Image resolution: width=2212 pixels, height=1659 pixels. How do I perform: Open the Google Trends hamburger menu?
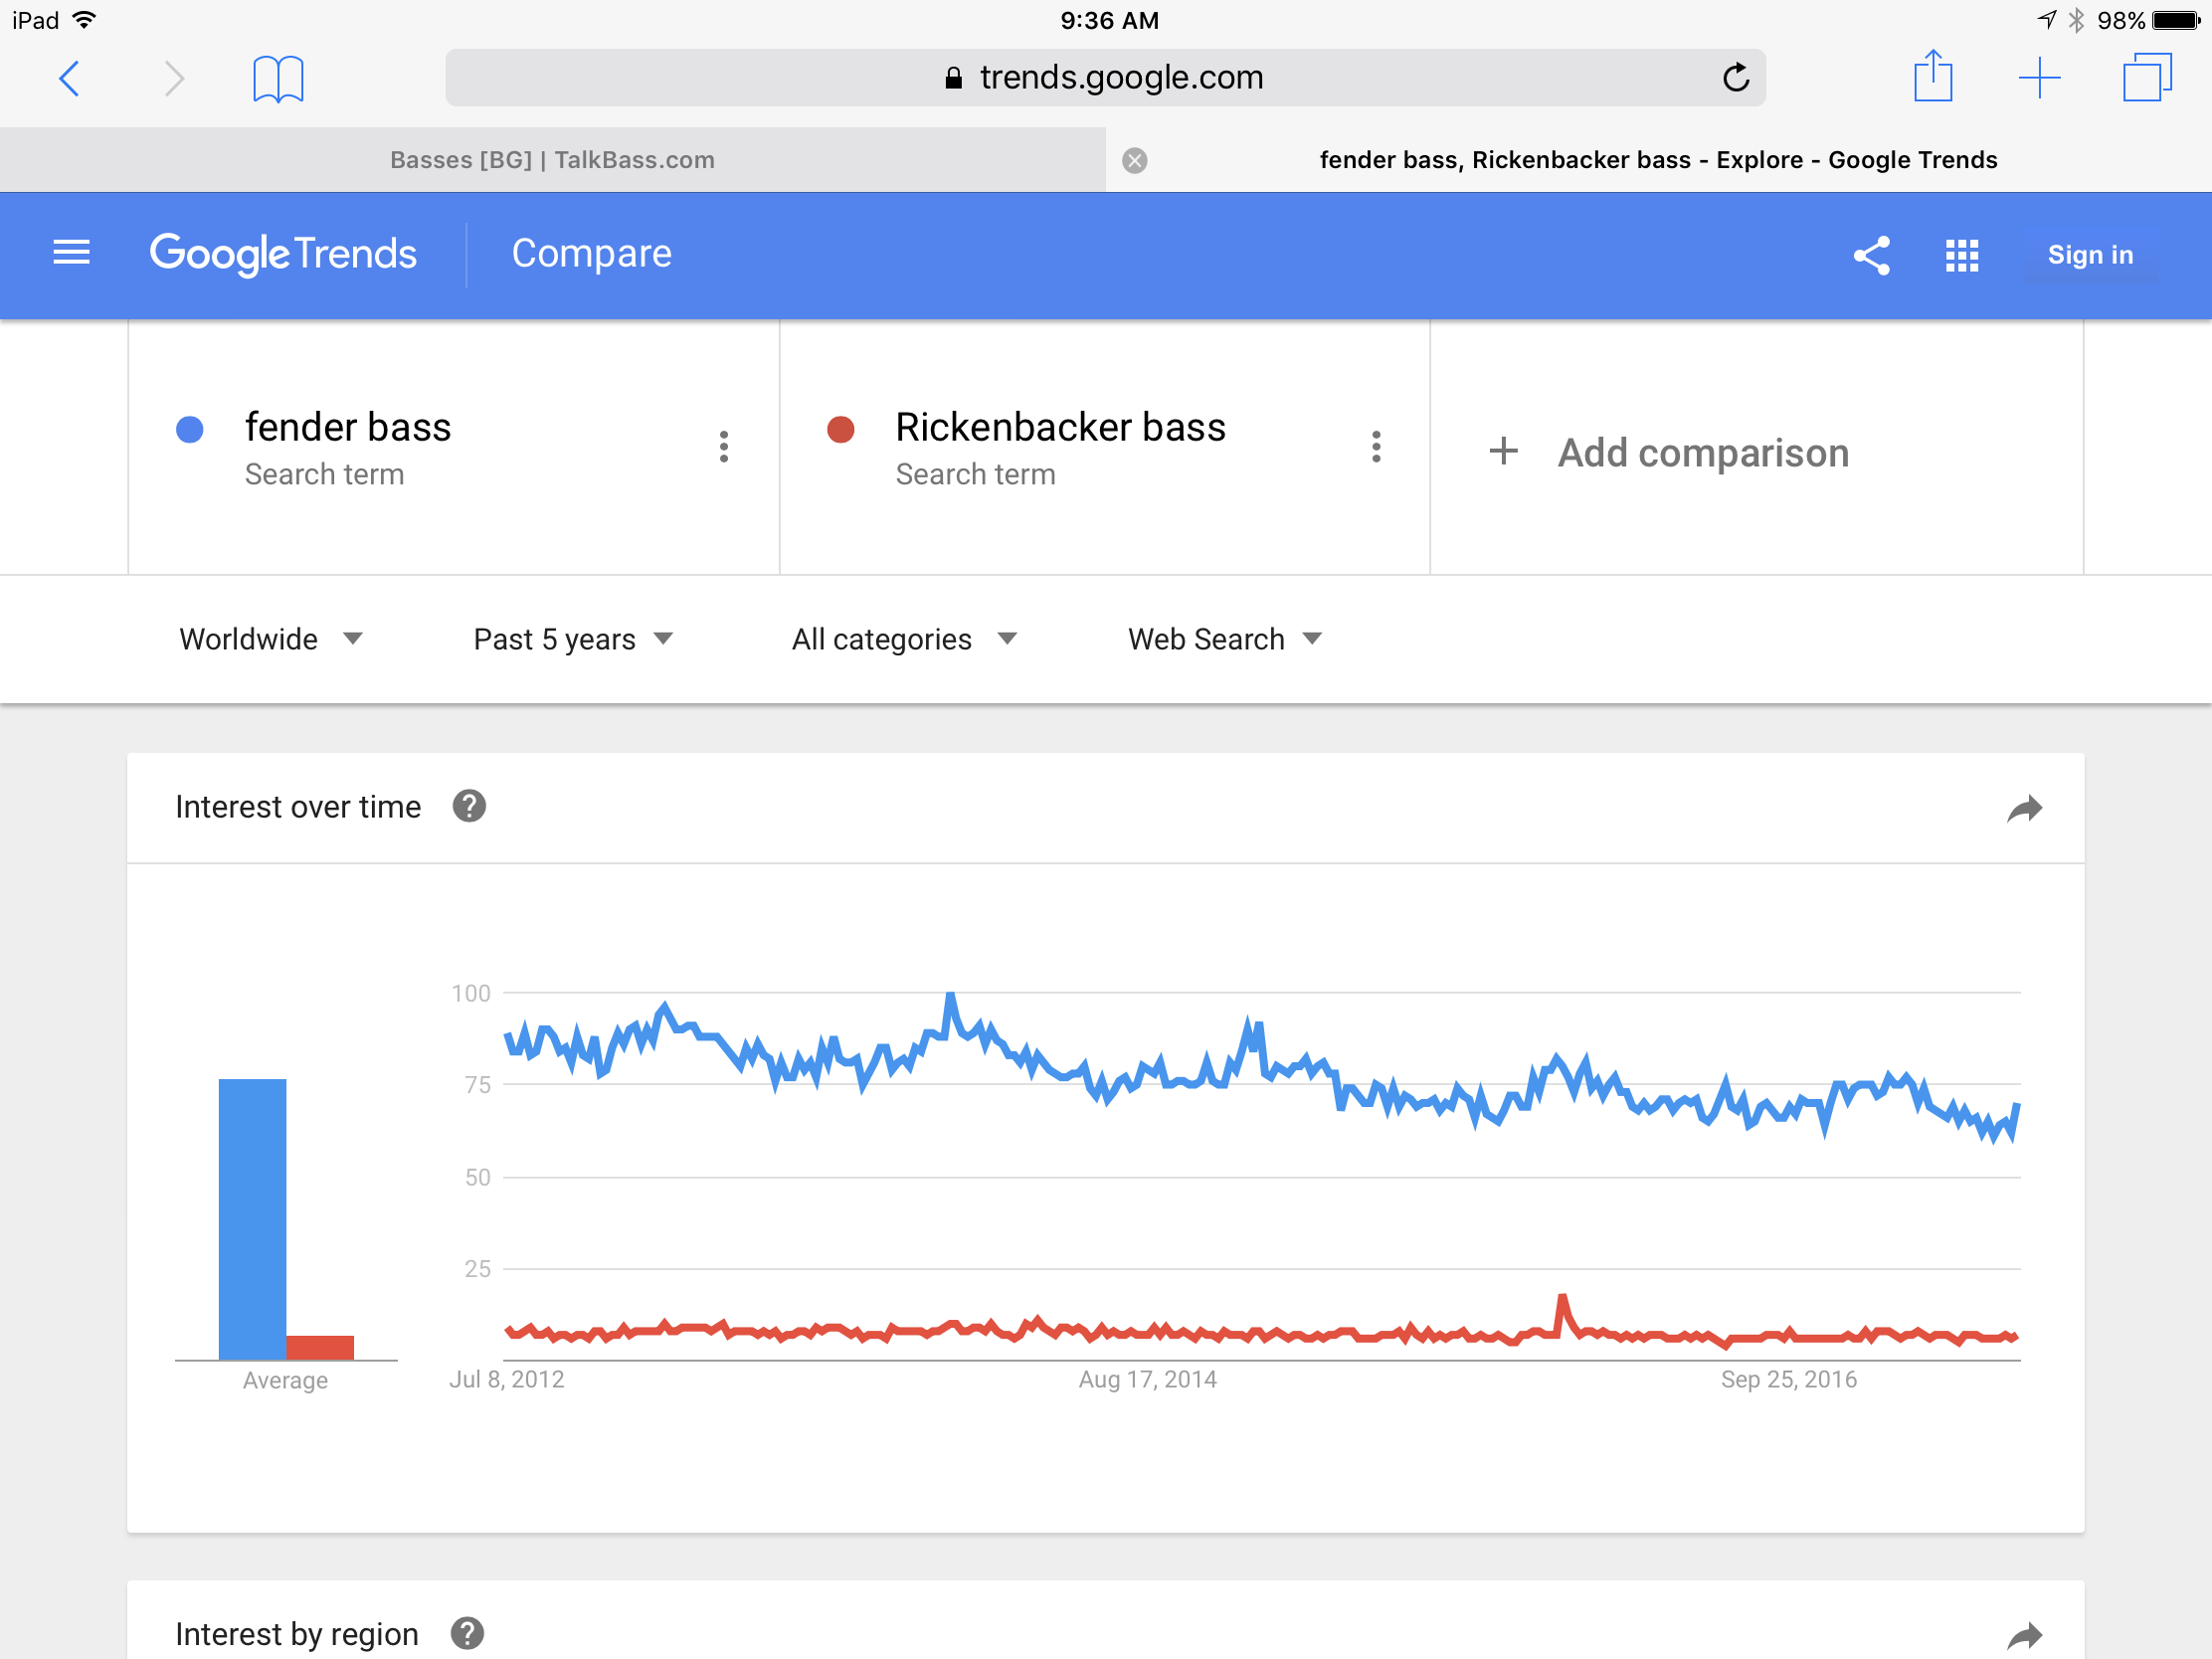(71, 253)
